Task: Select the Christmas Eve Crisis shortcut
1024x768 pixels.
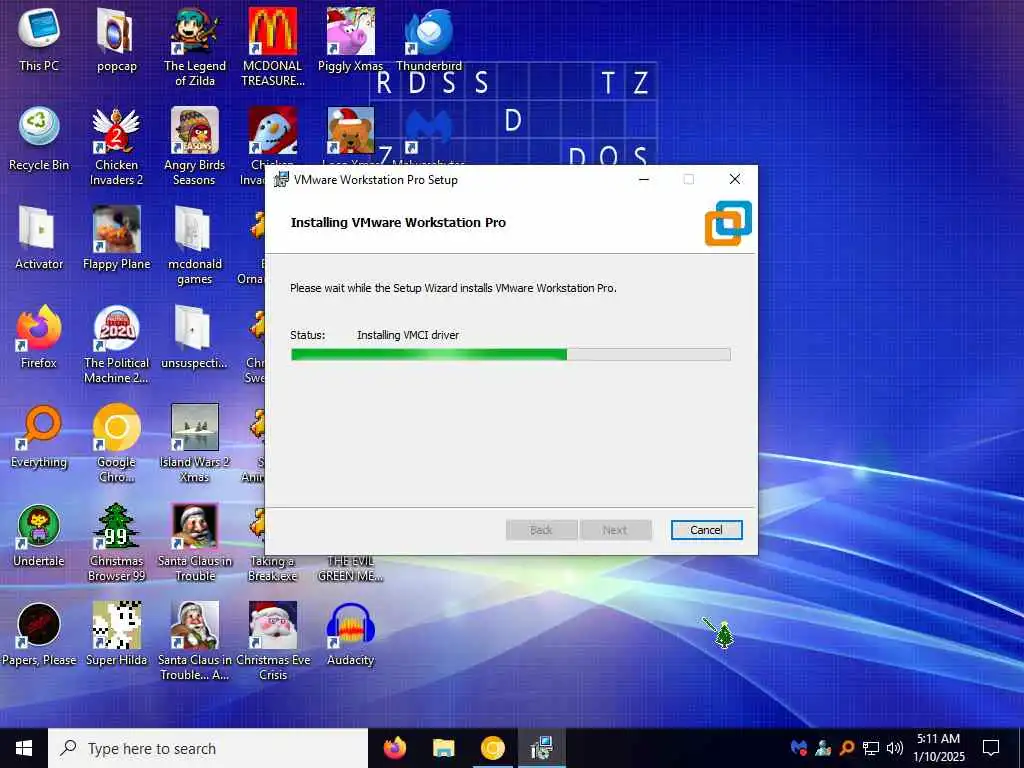Action: tap(272, 641)
